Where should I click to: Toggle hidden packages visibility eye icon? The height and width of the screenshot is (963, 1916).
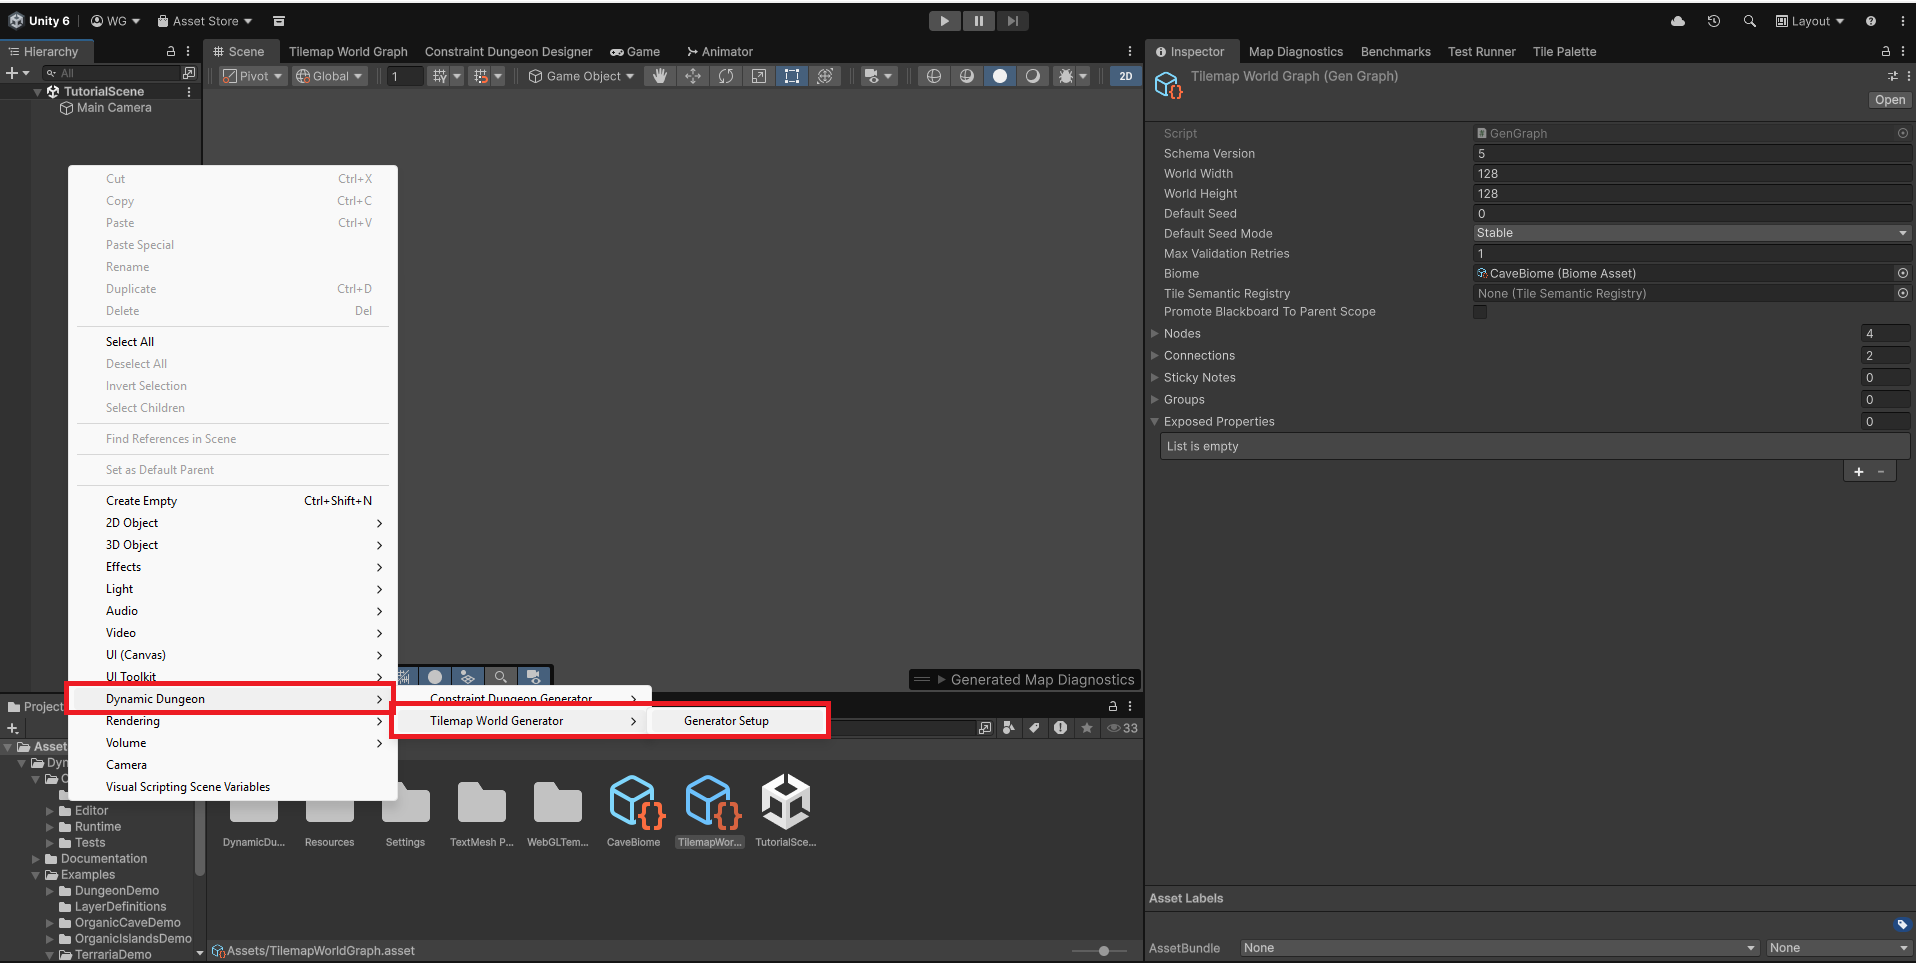(x=1122, y=728)
